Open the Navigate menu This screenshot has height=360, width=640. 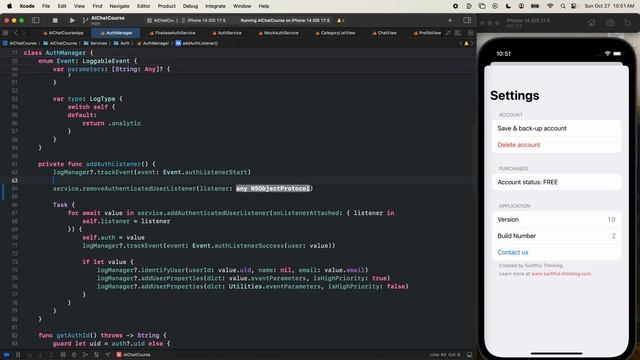[120, 6]
